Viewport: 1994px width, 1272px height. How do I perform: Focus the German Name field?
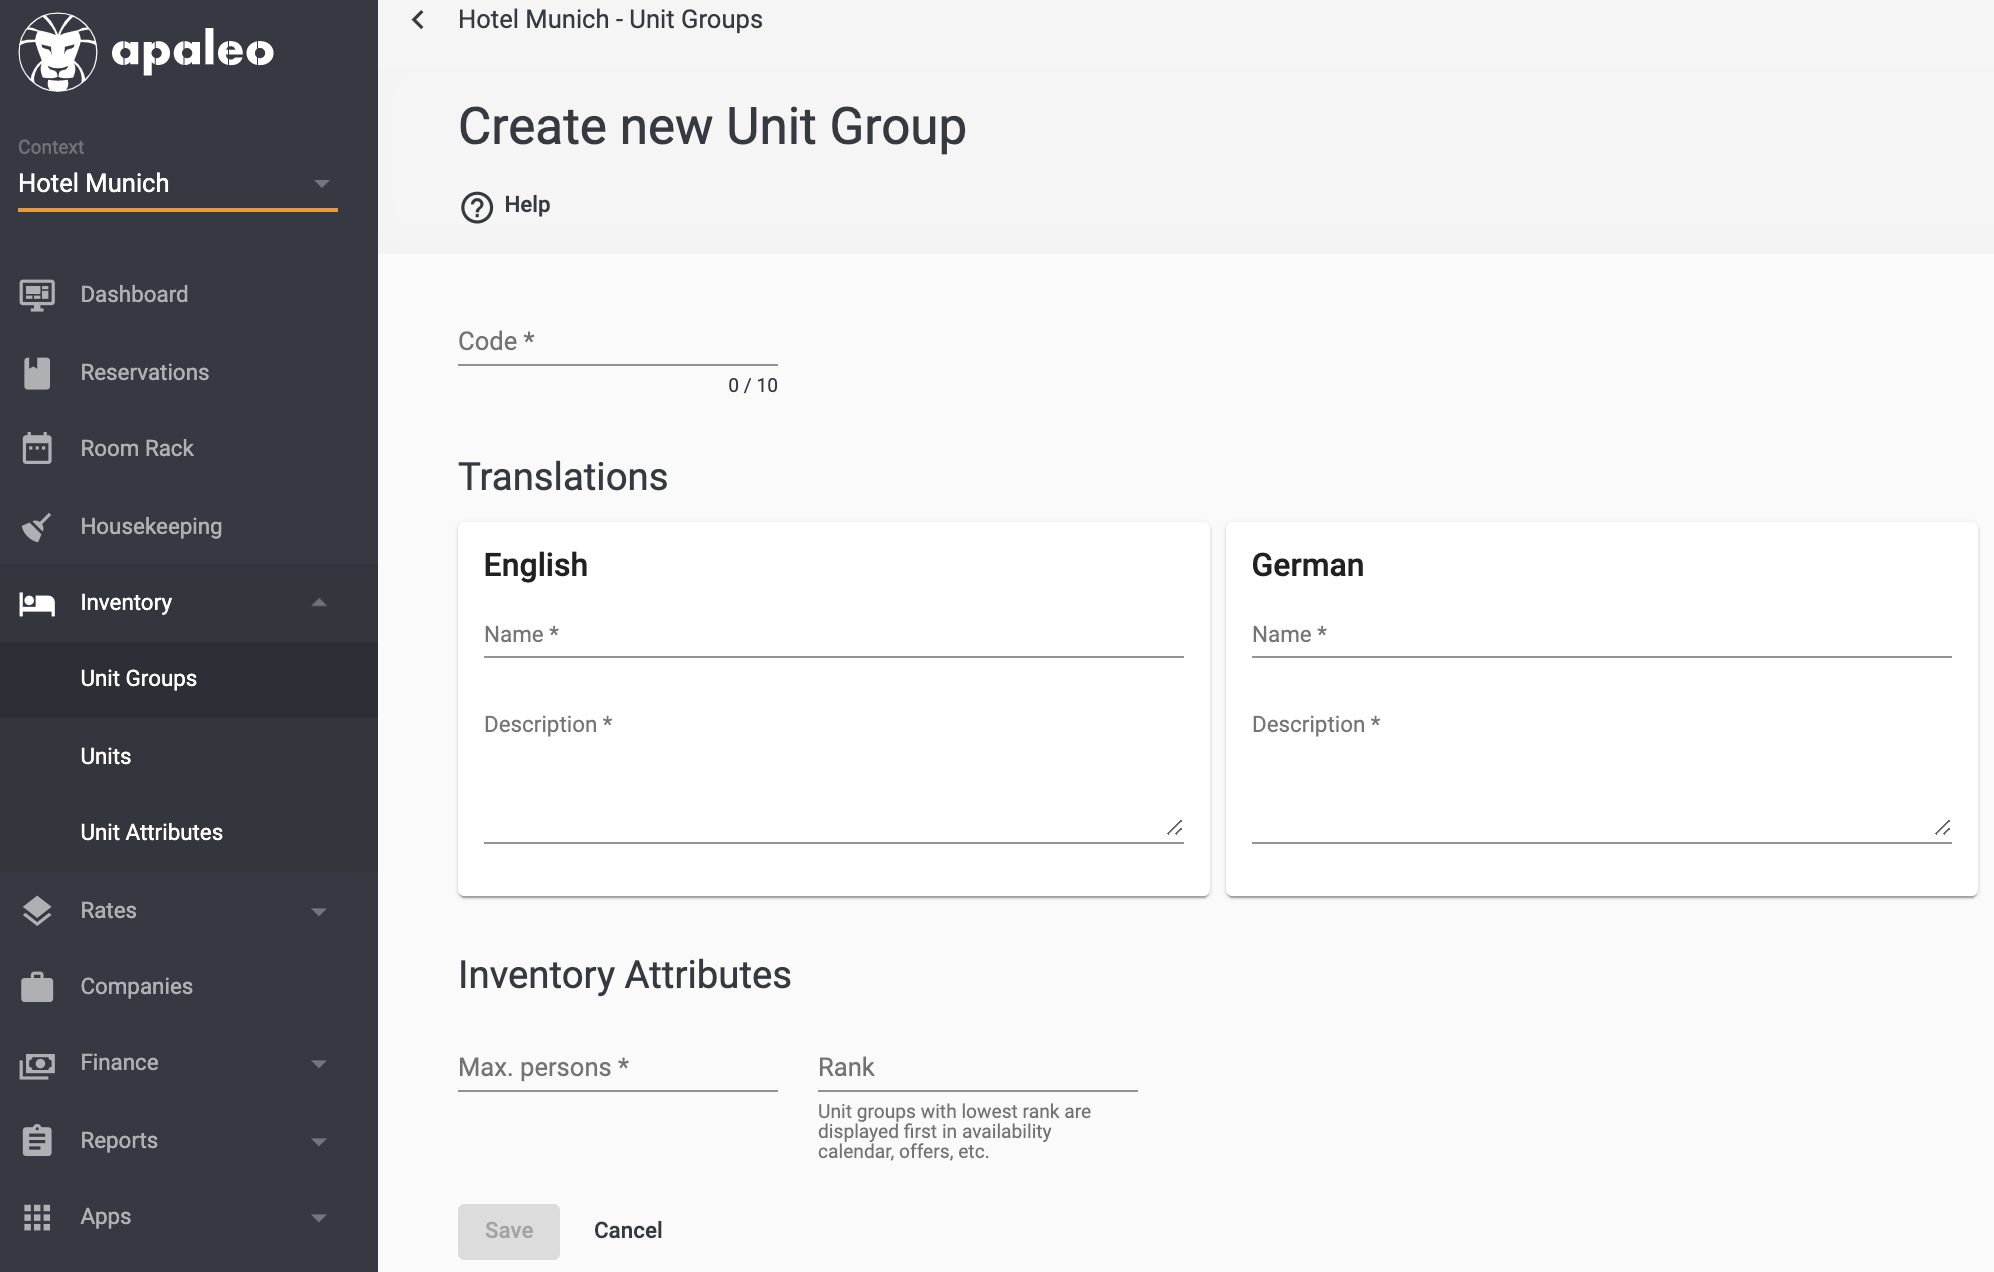pyautogui.click(x=1602, y=635)
